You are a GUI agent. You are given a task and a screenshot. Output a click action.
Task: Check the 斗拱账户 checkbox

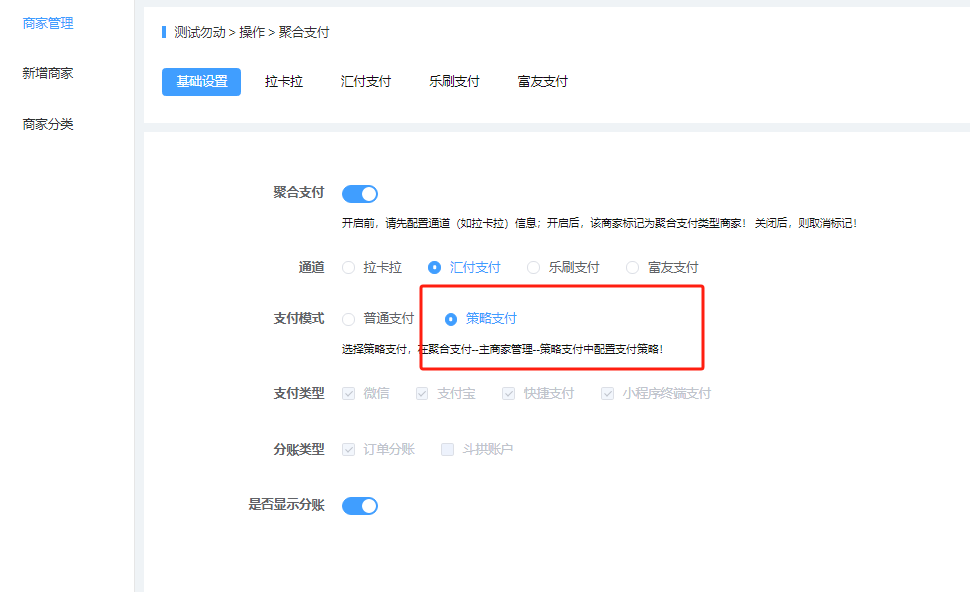click(x=448, y=450)
